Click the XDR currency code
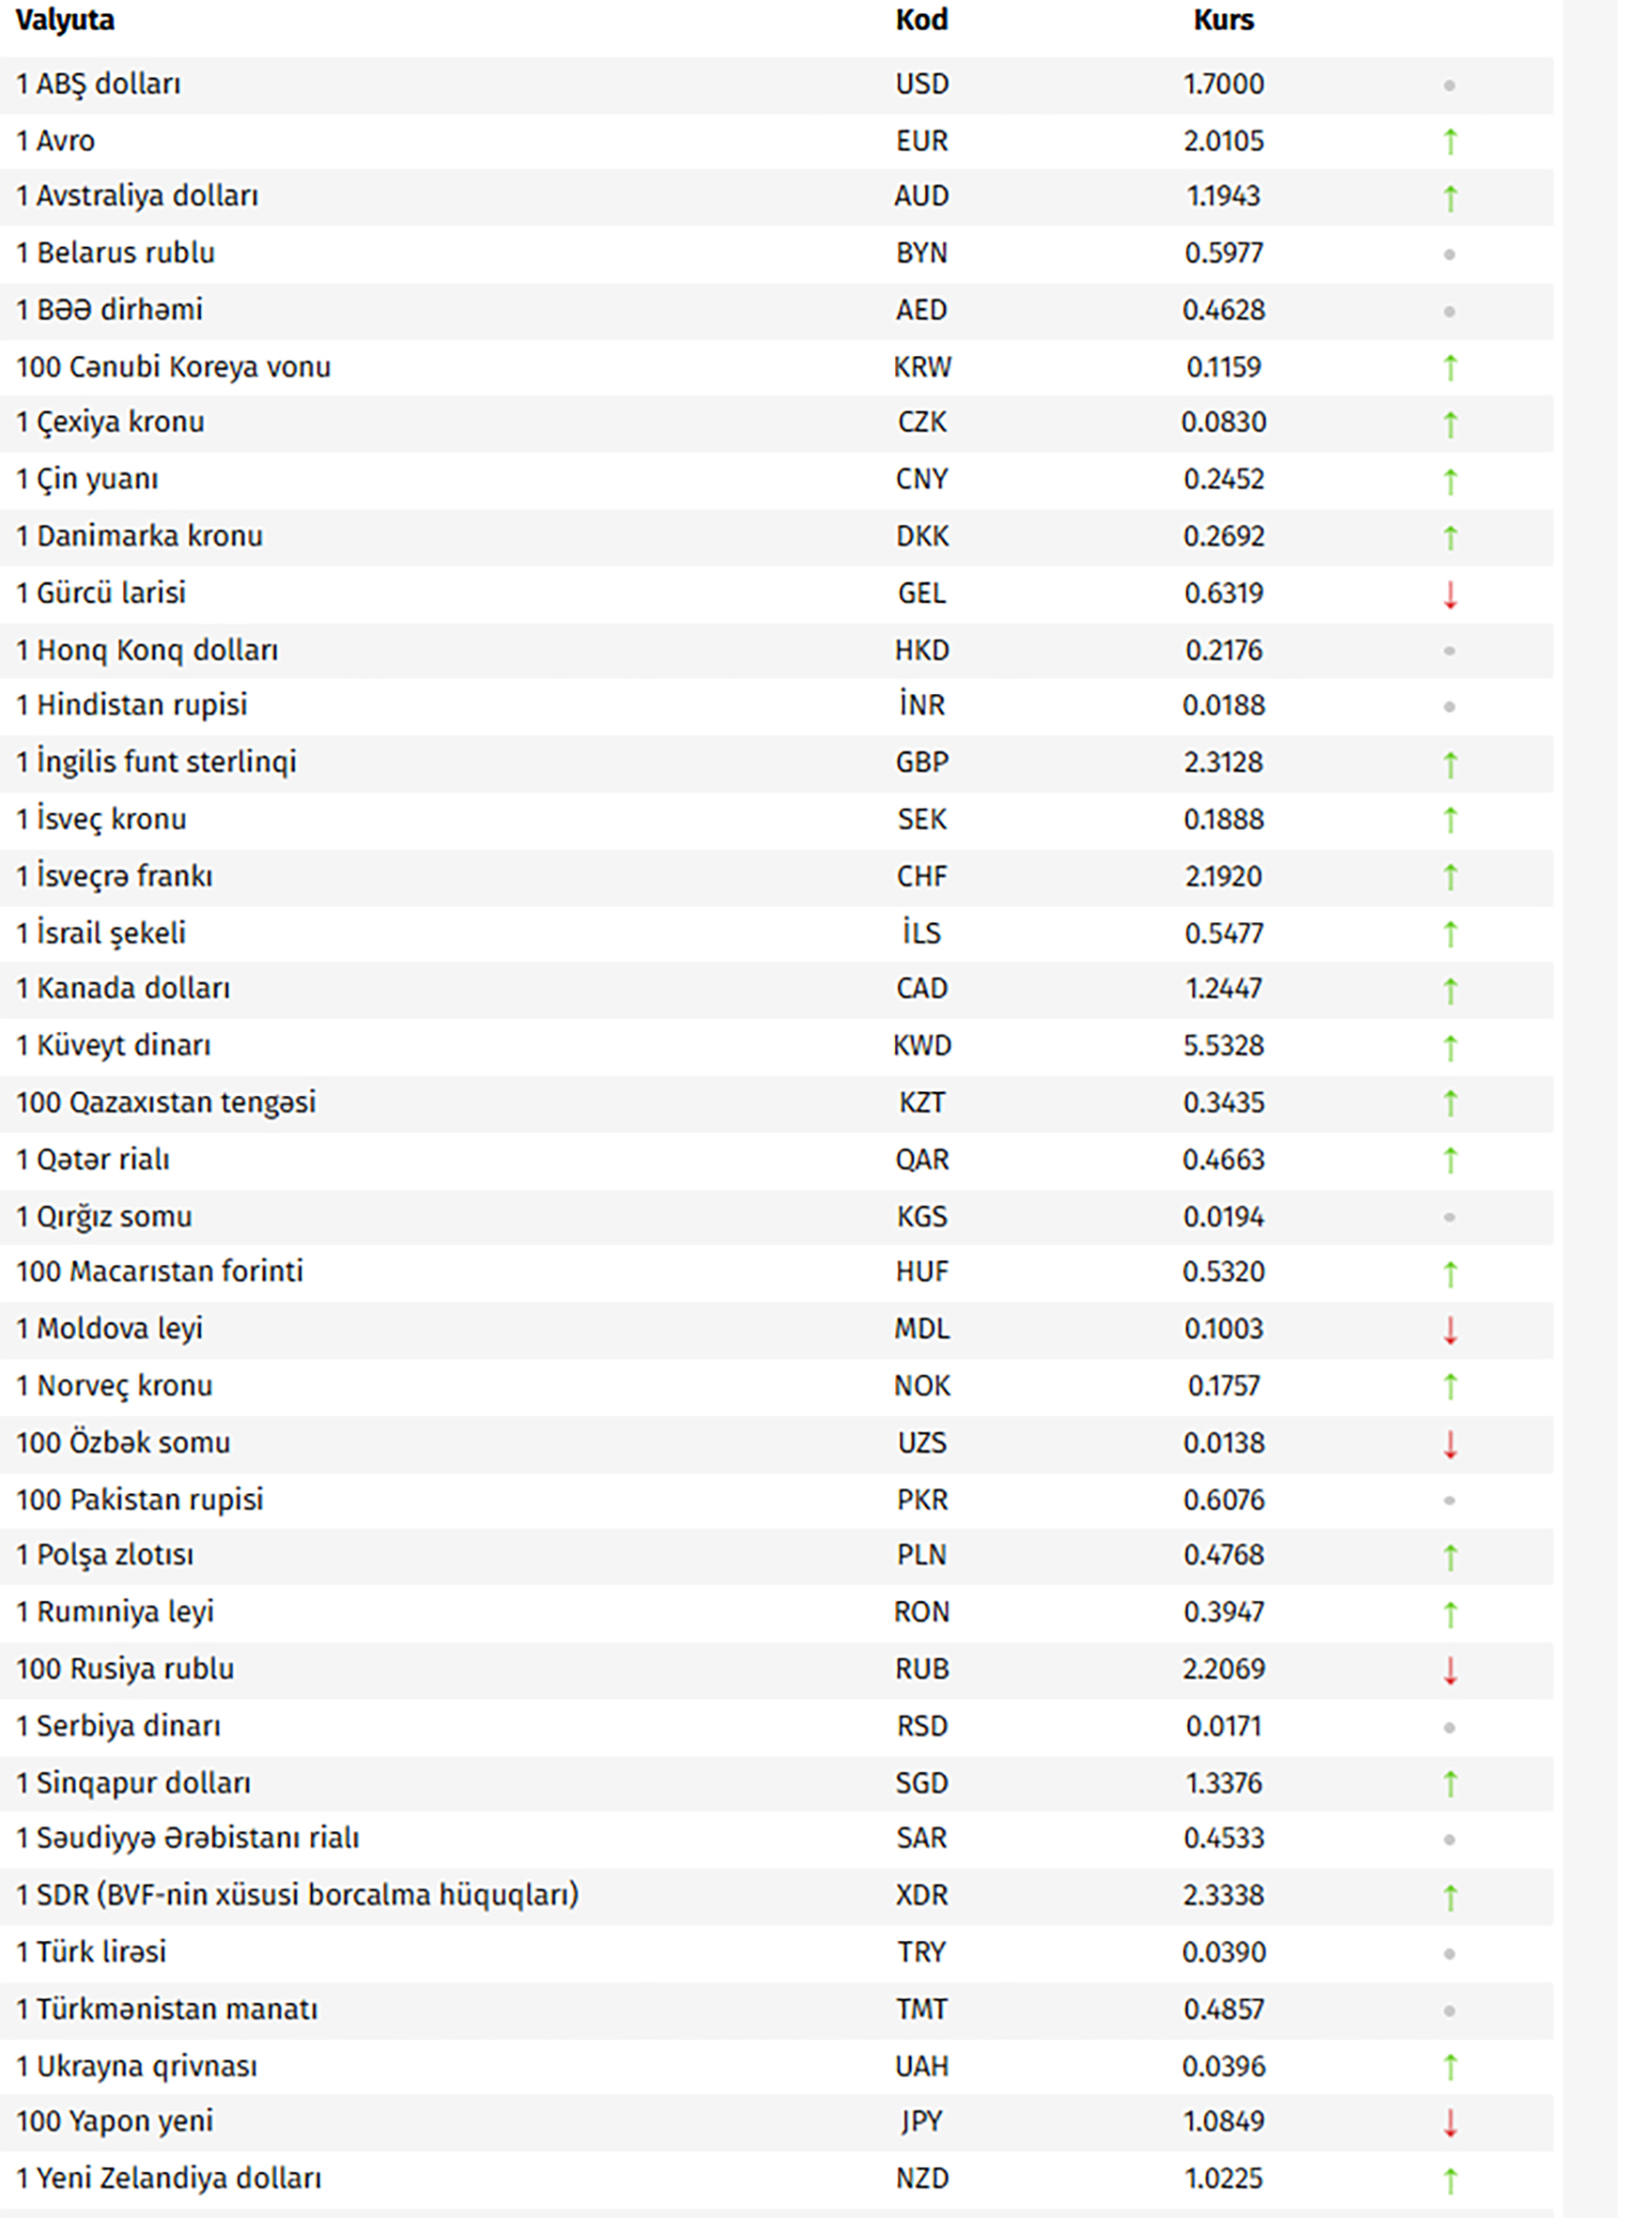The image size is (1652, 2218). [921, 1895]
